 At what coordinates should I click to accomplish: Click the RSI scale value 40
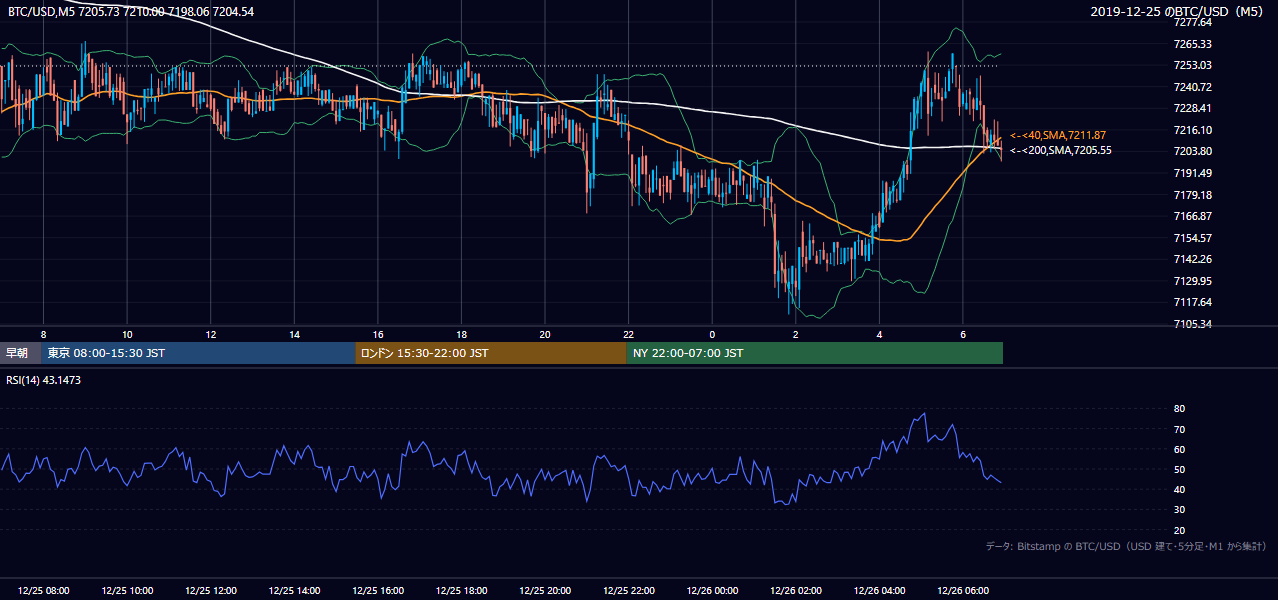coord(1180,489)
